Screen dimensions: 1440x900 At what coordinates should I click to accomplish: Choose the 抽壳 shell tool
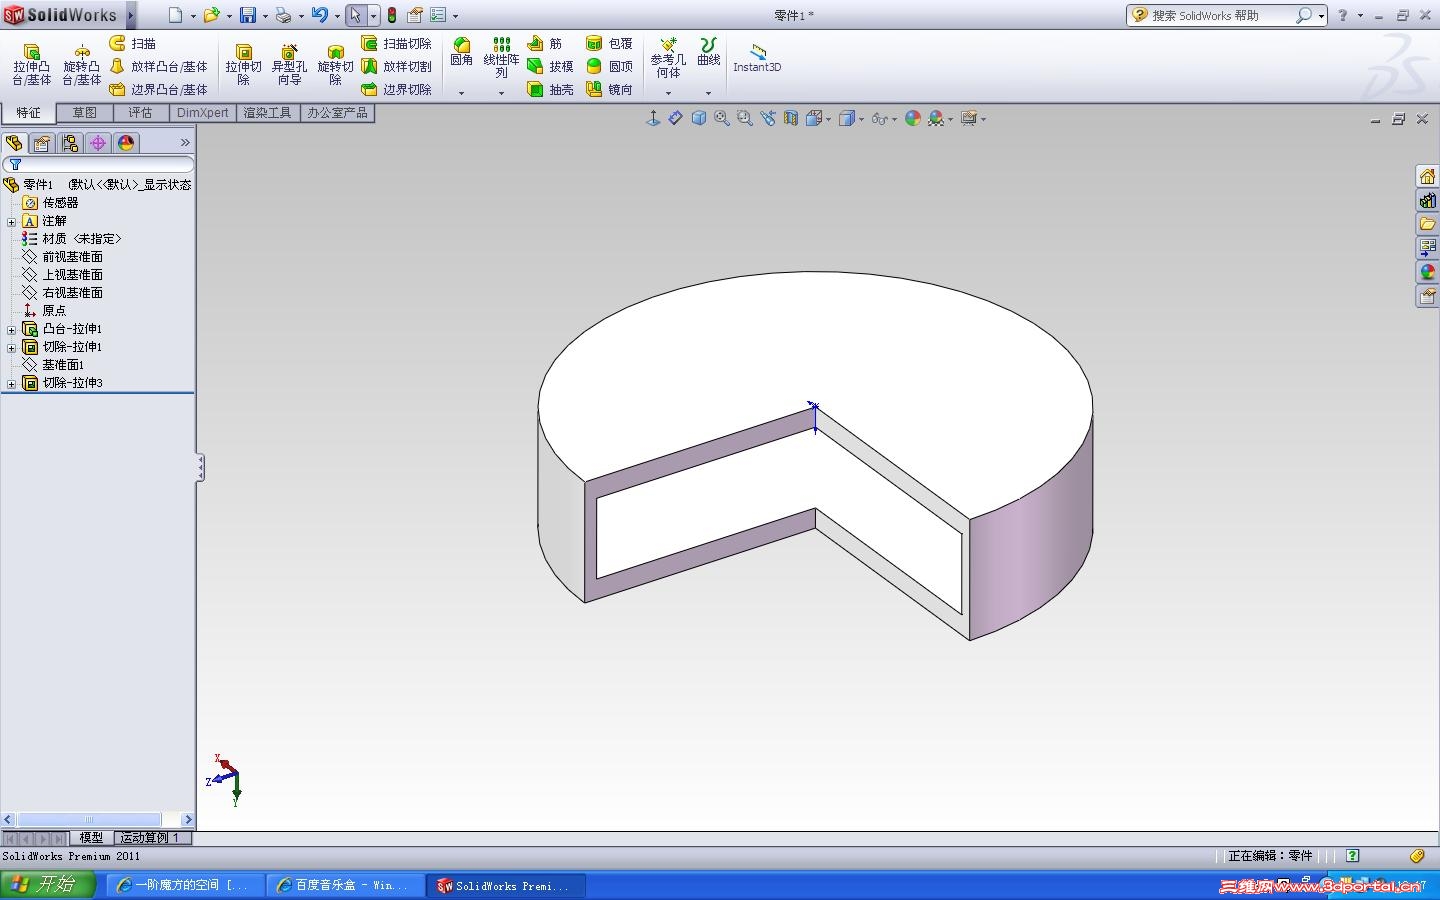[x=550, y=89]
